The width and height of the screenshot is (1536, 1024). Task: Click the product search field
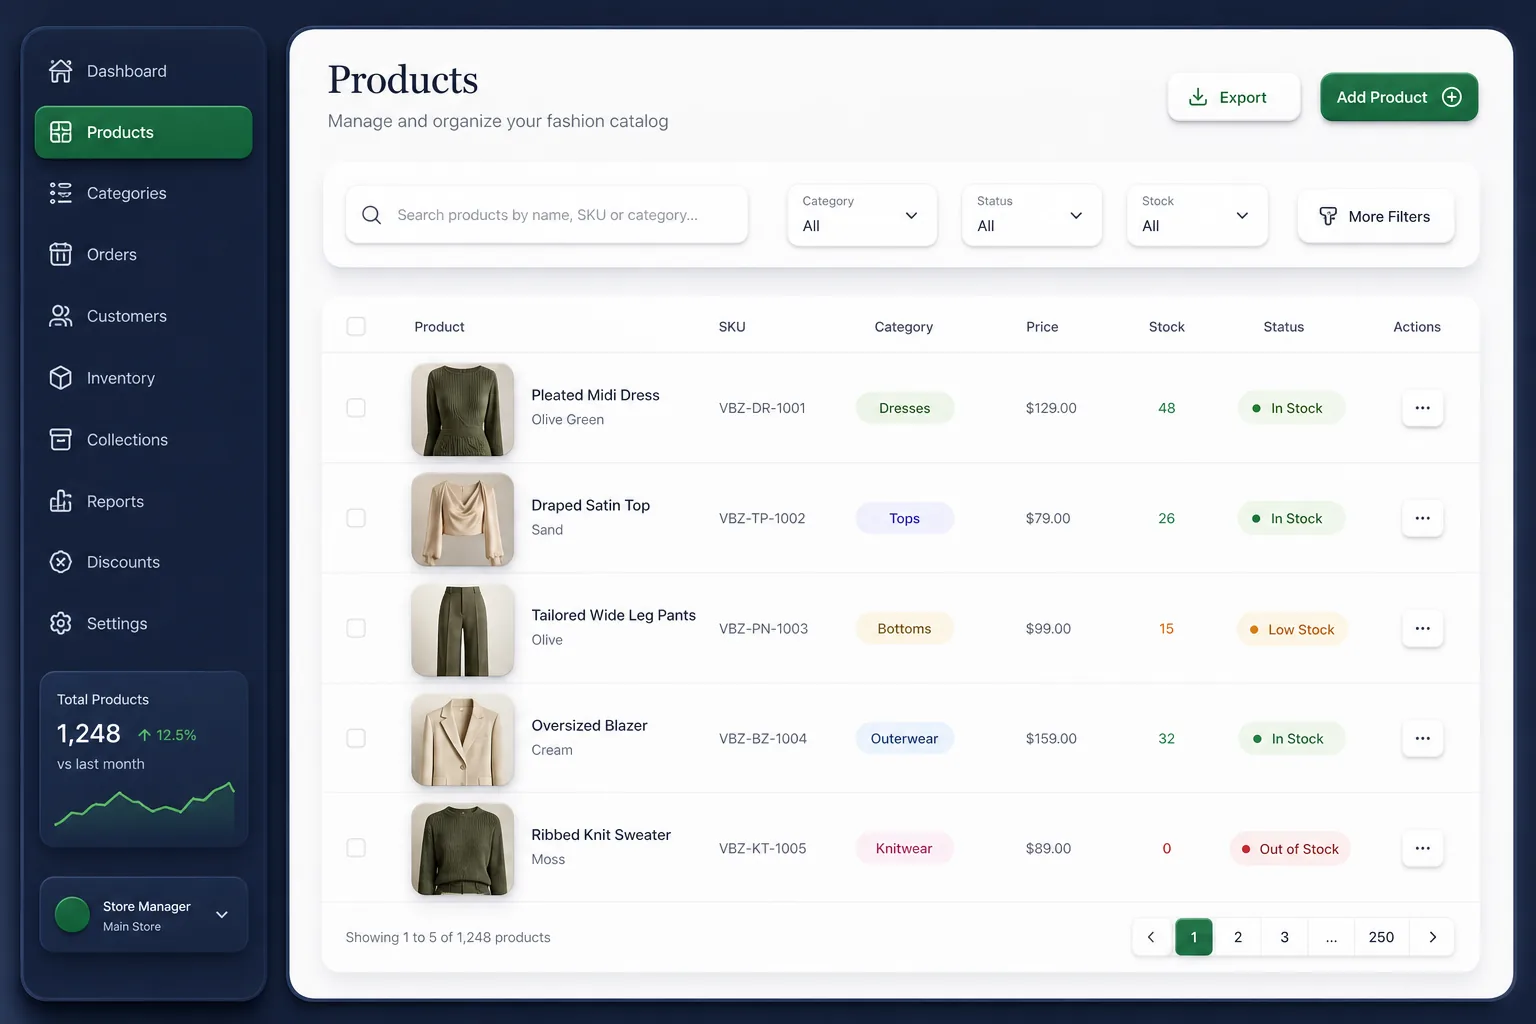pyautogui.click(x=547, y=215)
